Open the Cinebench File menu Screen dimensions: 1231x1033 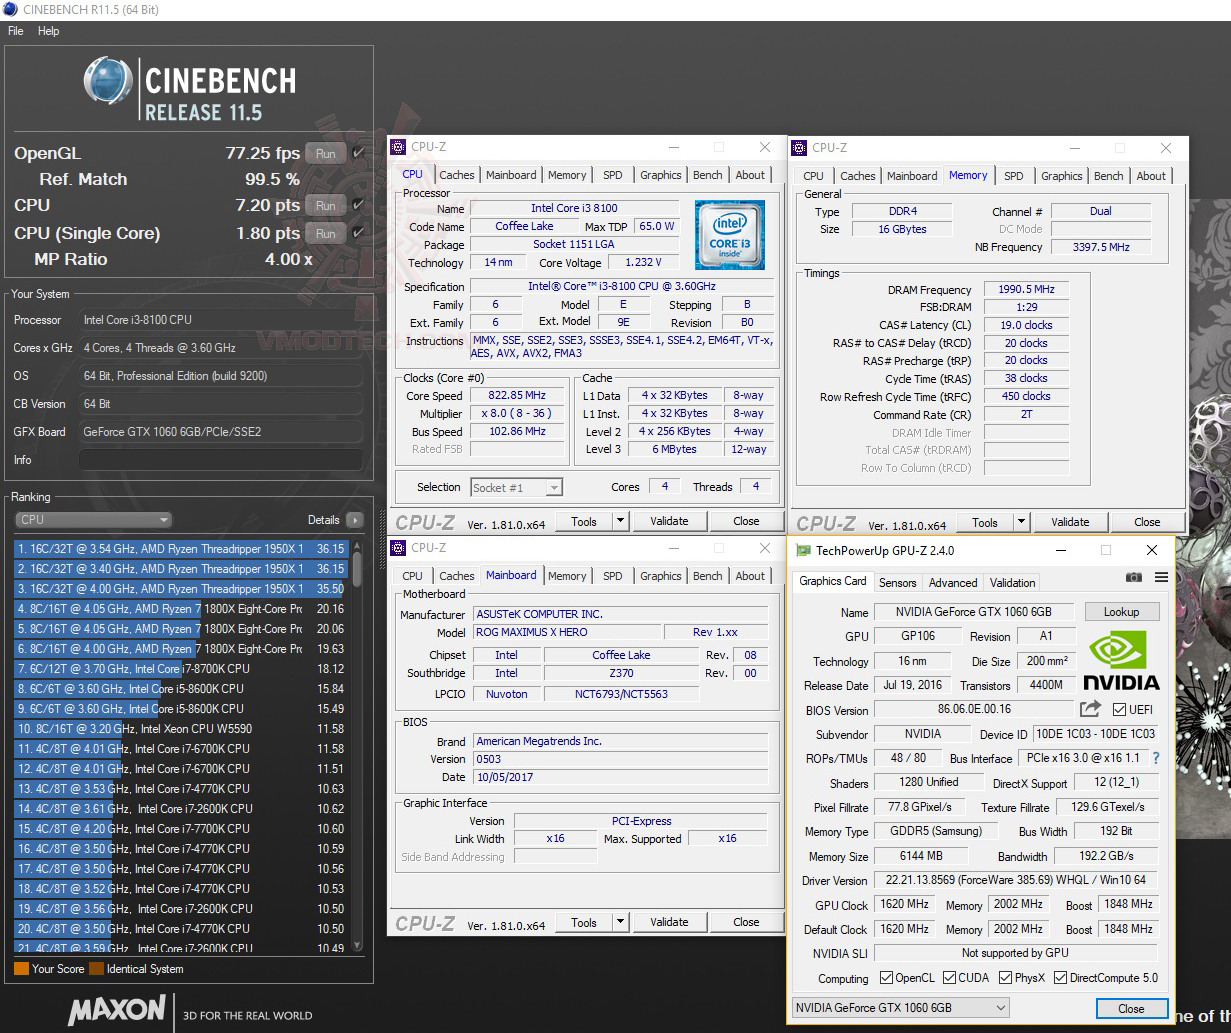tap(15, 31)
